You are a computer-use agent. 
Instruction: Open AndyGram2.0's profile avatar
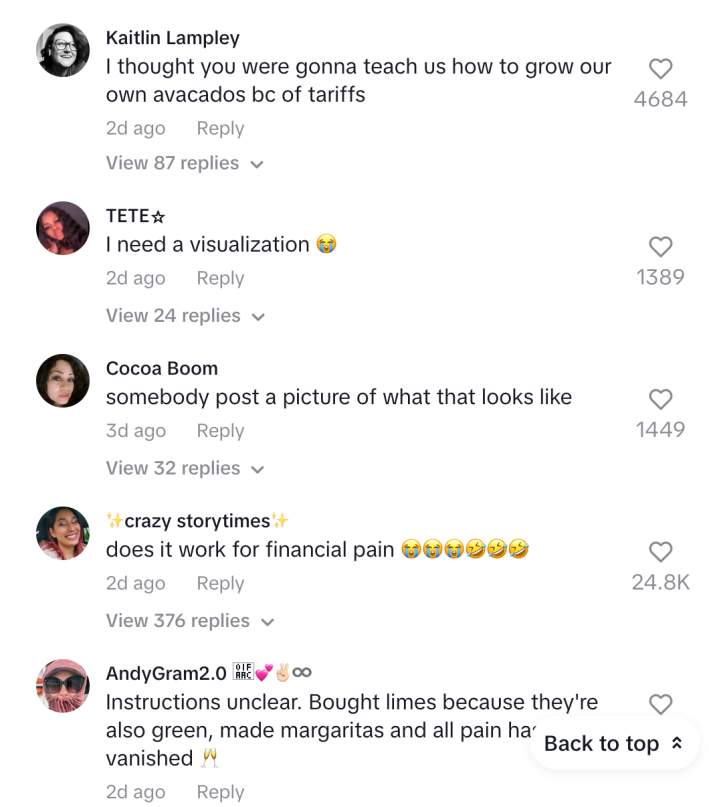coord(62,685)
